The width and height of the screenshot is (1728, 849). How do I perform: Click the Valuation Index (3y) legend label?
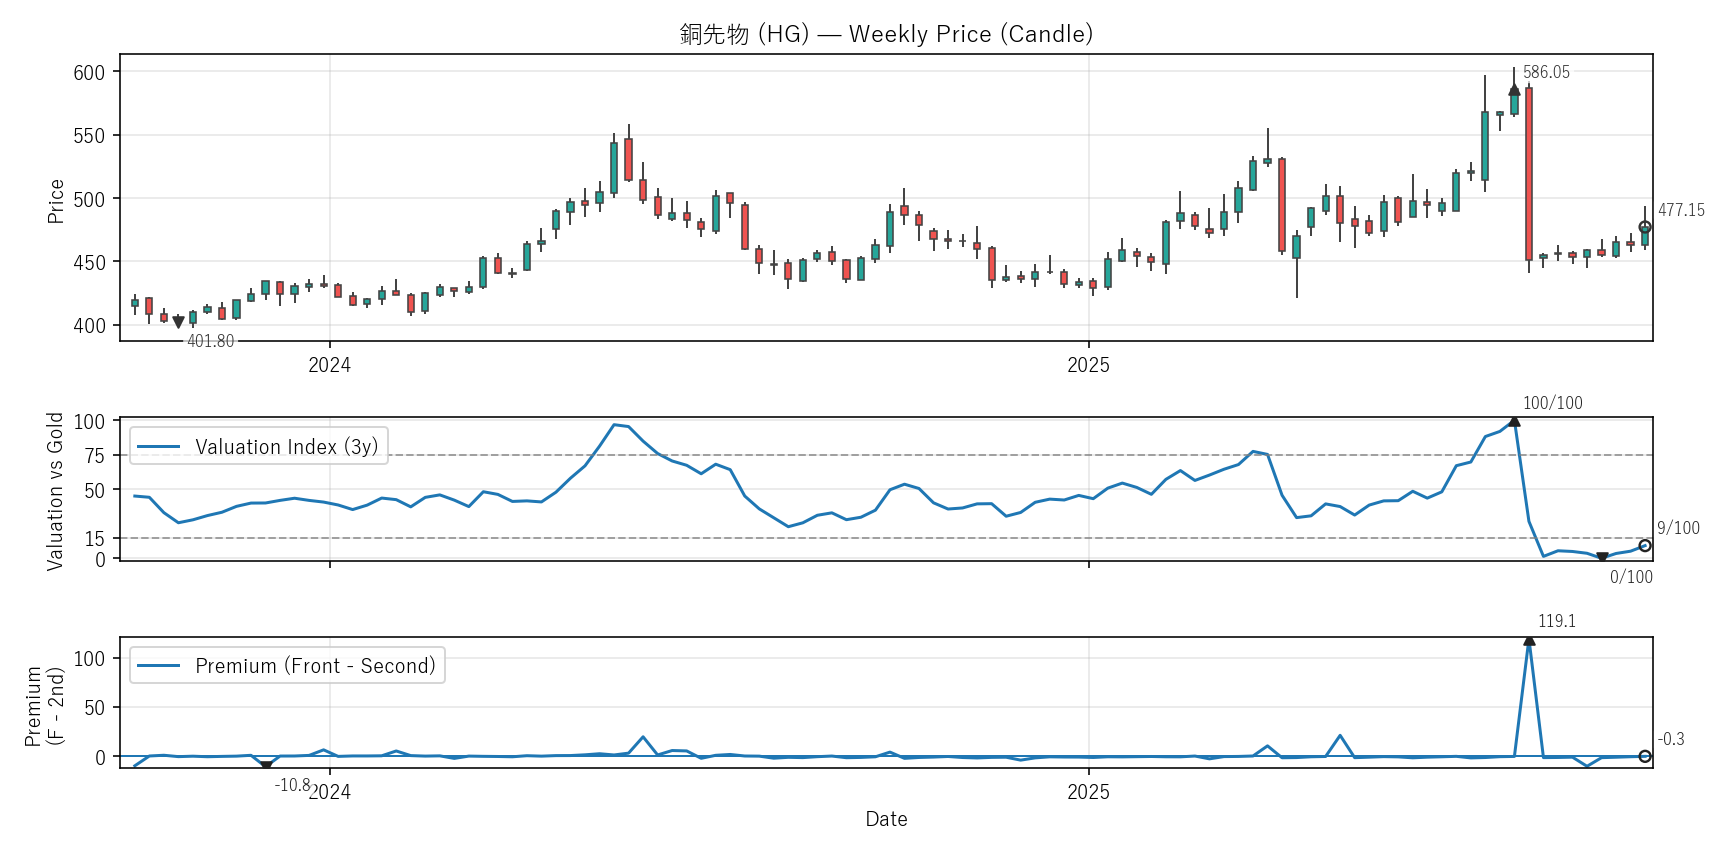pyautogui.click(x=287, y=447)
